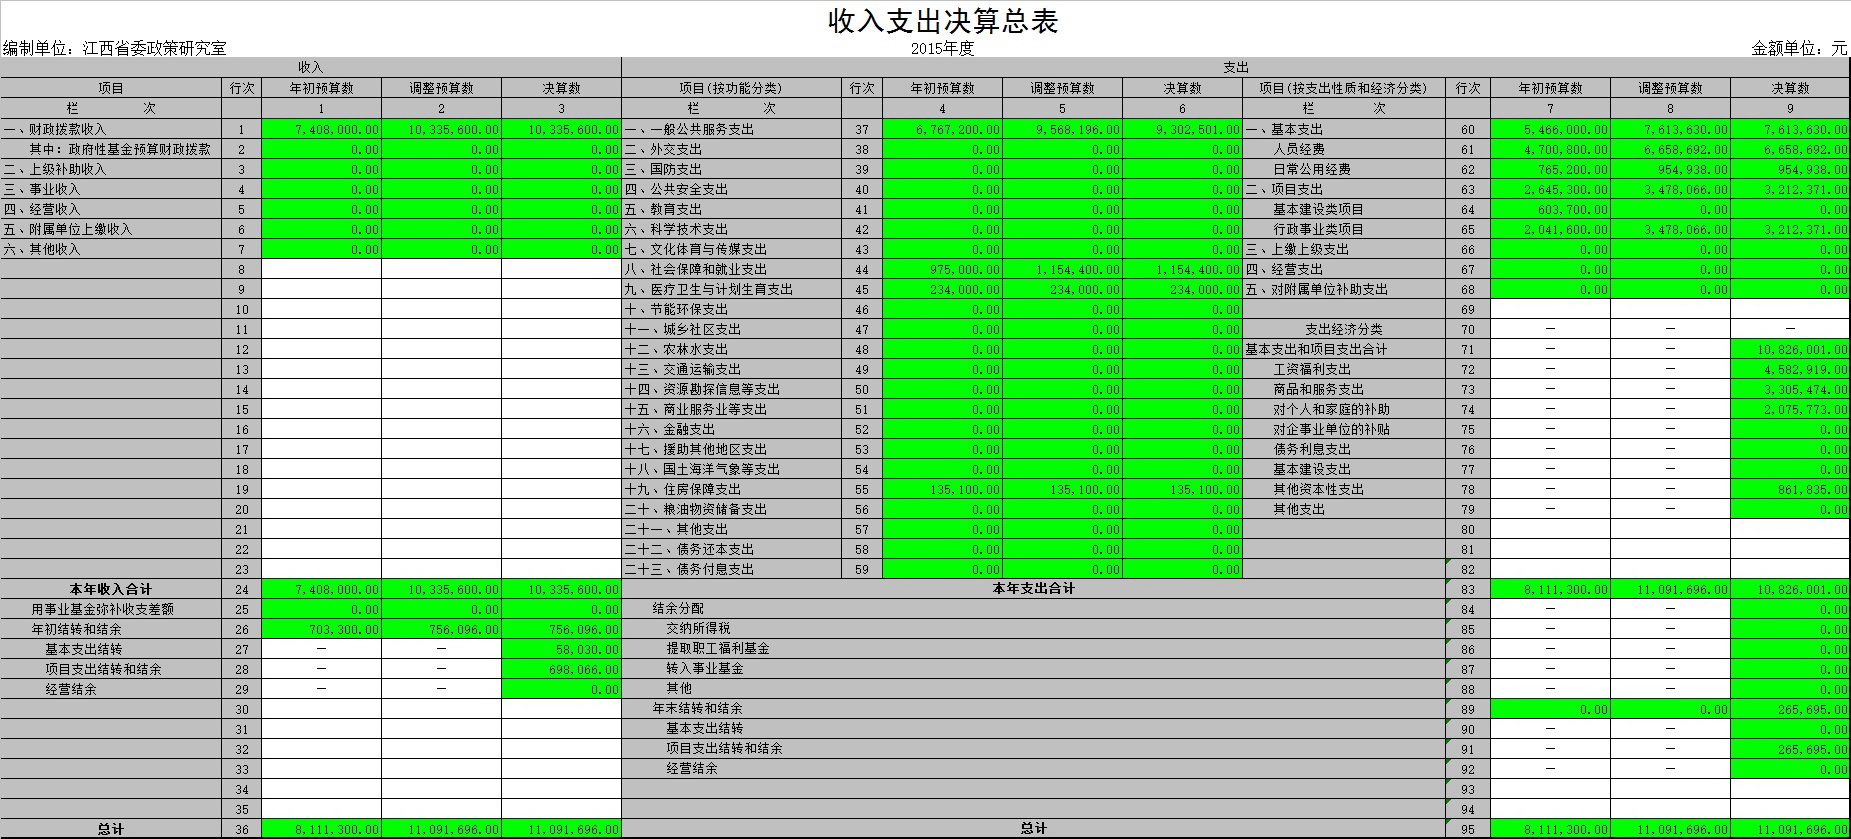Click the 三、上缴上级支出 cell
The image size is (1851, 839).
coord(1343,249)
